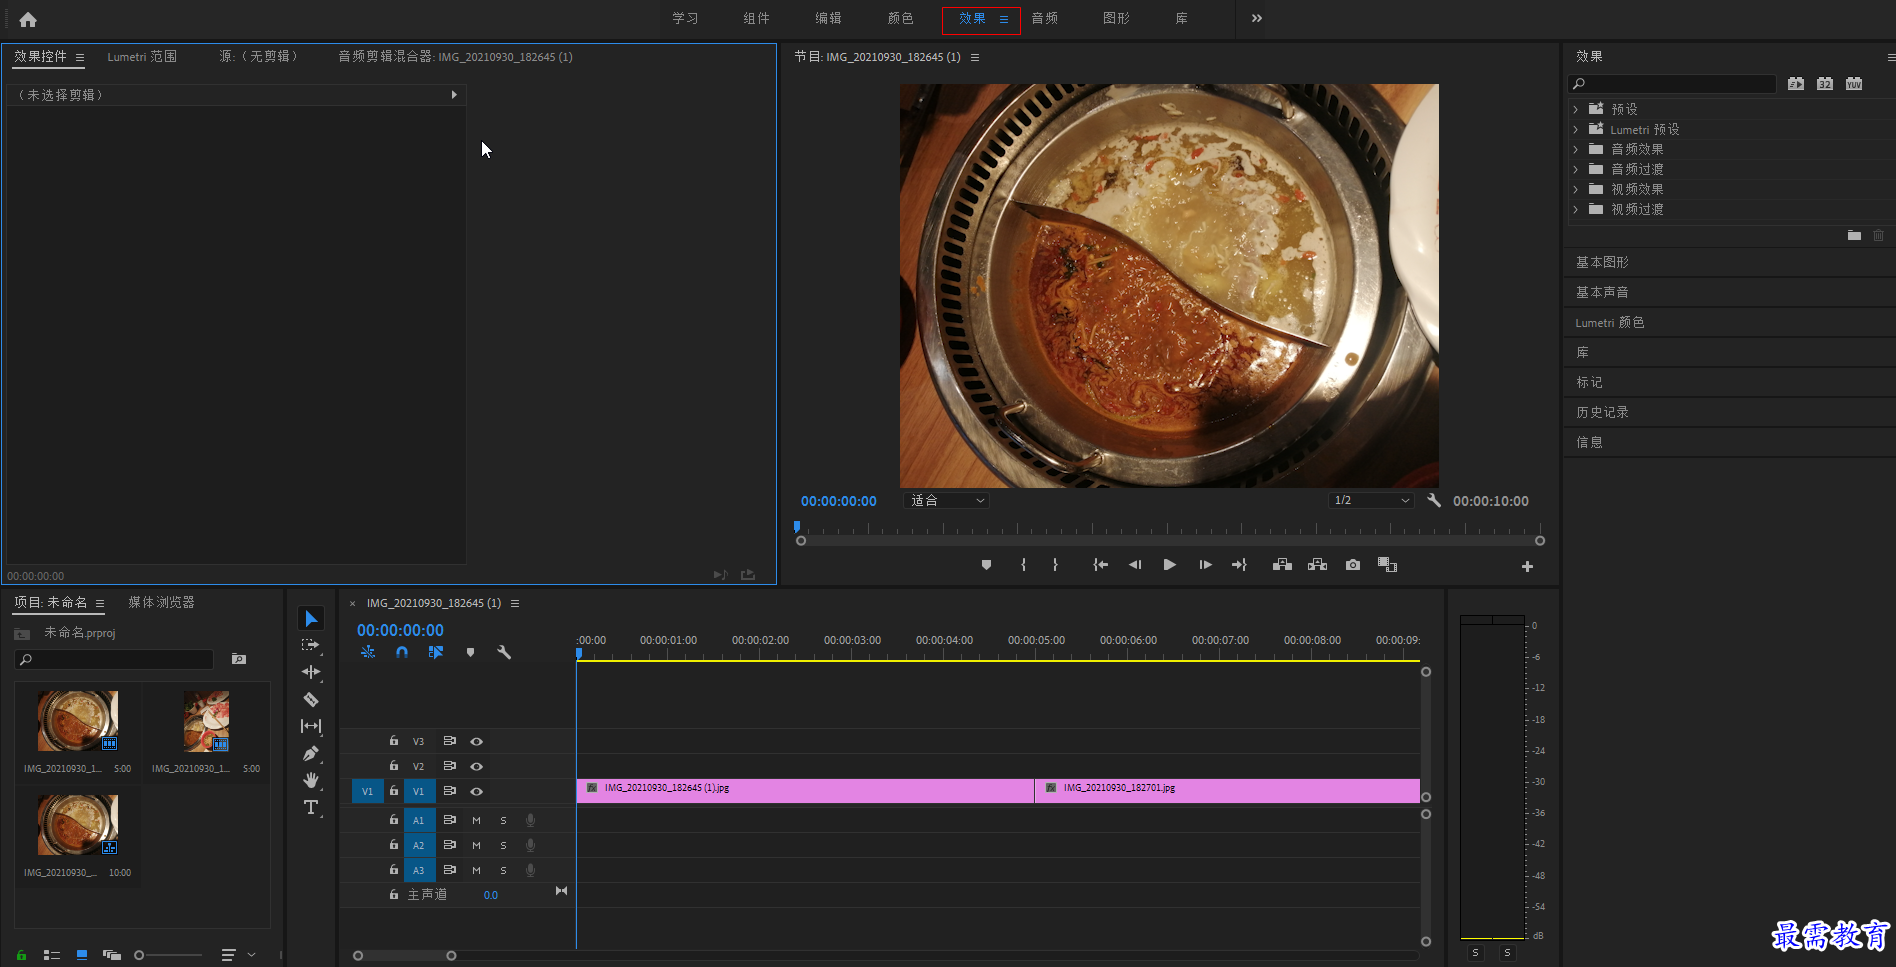Screen dimensions: 1896x967
Task: Mute audio track A1
Action: 476,820
